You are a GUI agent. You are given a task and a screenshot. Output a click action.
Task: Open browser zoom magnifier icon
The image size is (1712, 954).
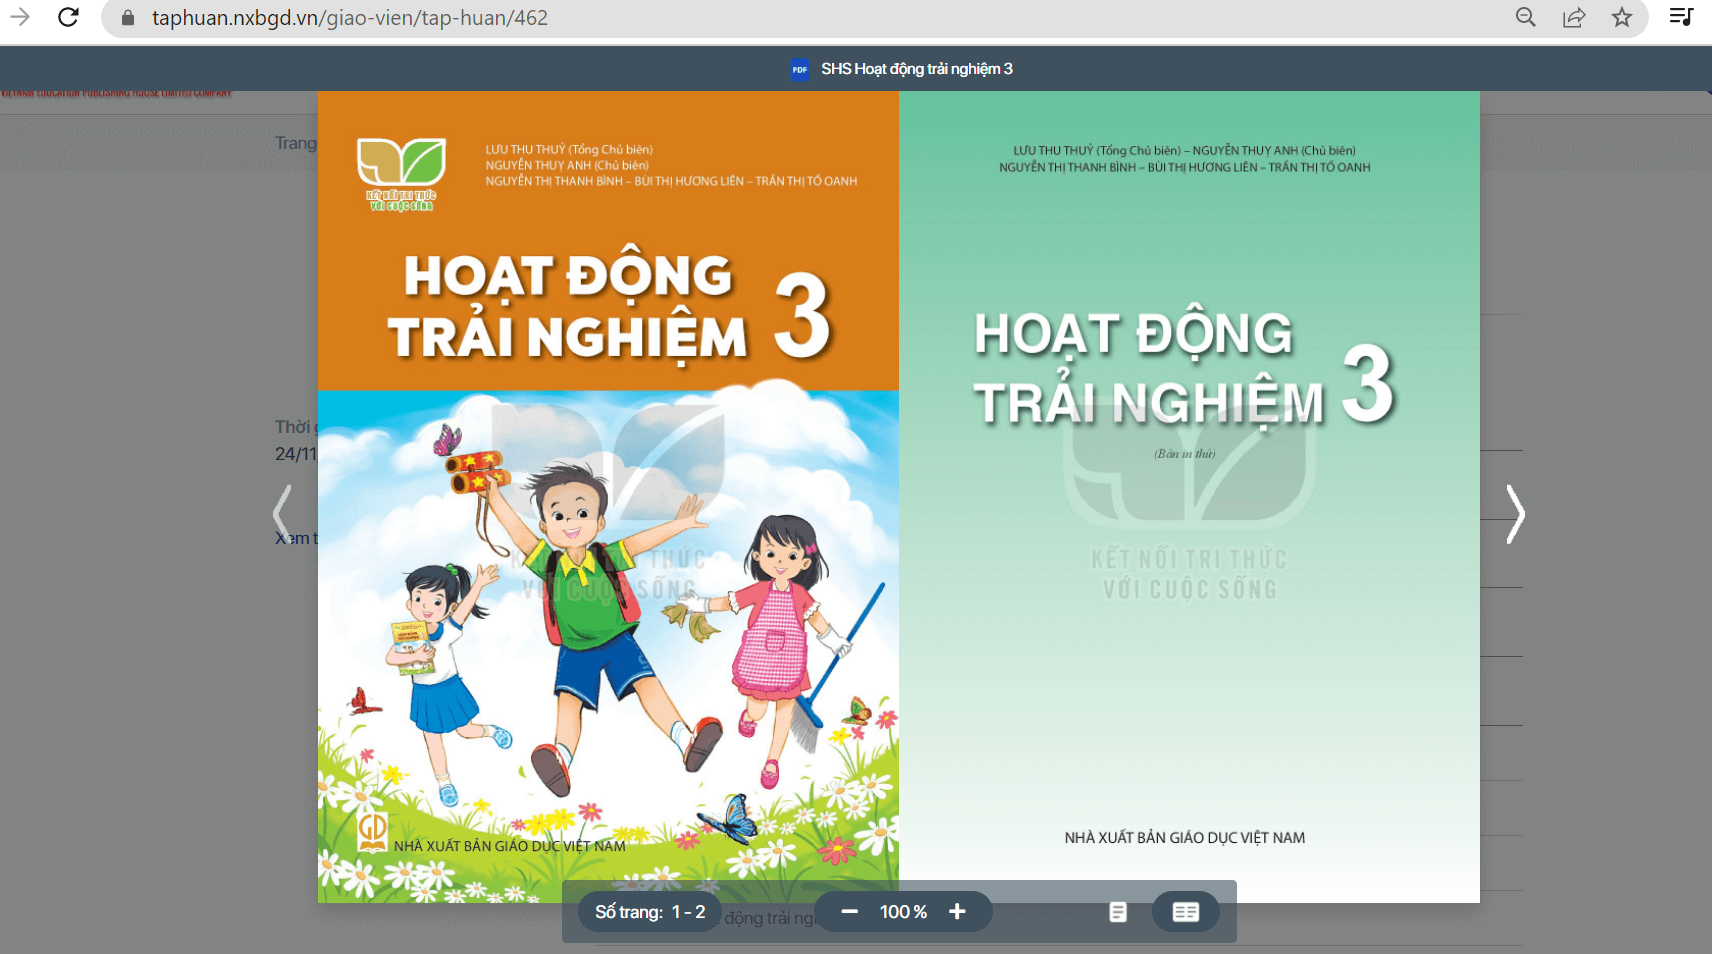[x=1525, y=17]
